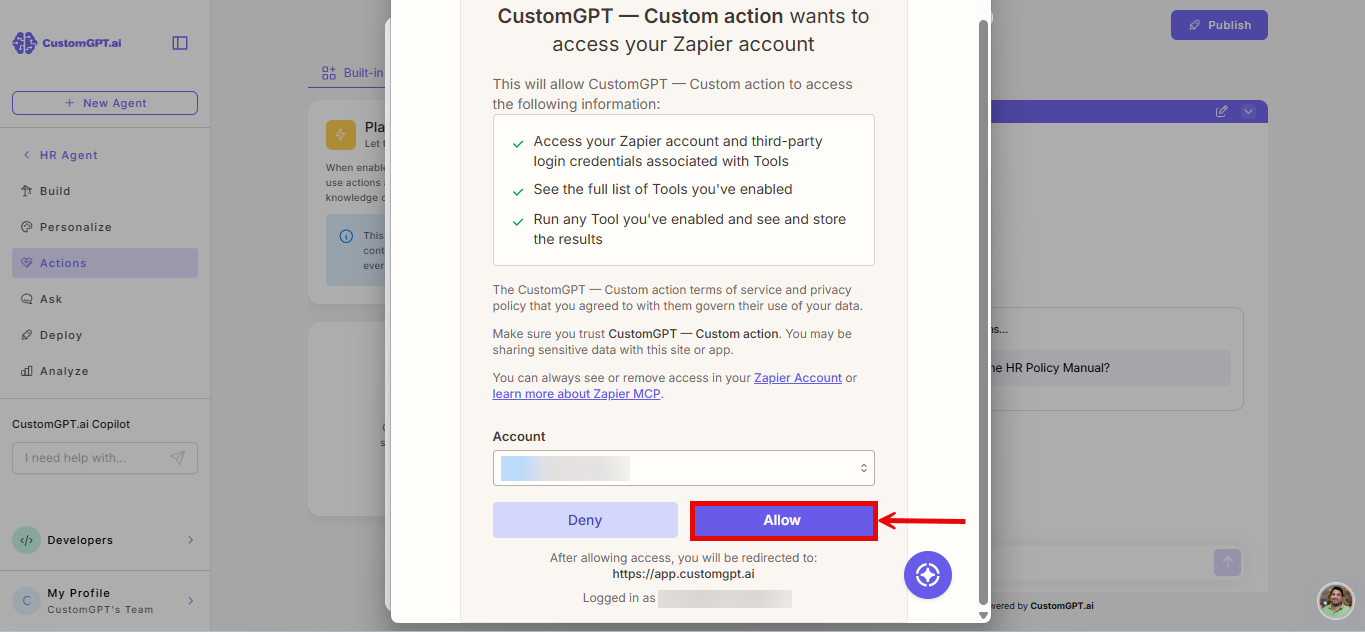Click the user avatar photo
This screenshot has width=1365, height=632.
coord(1335,601)
